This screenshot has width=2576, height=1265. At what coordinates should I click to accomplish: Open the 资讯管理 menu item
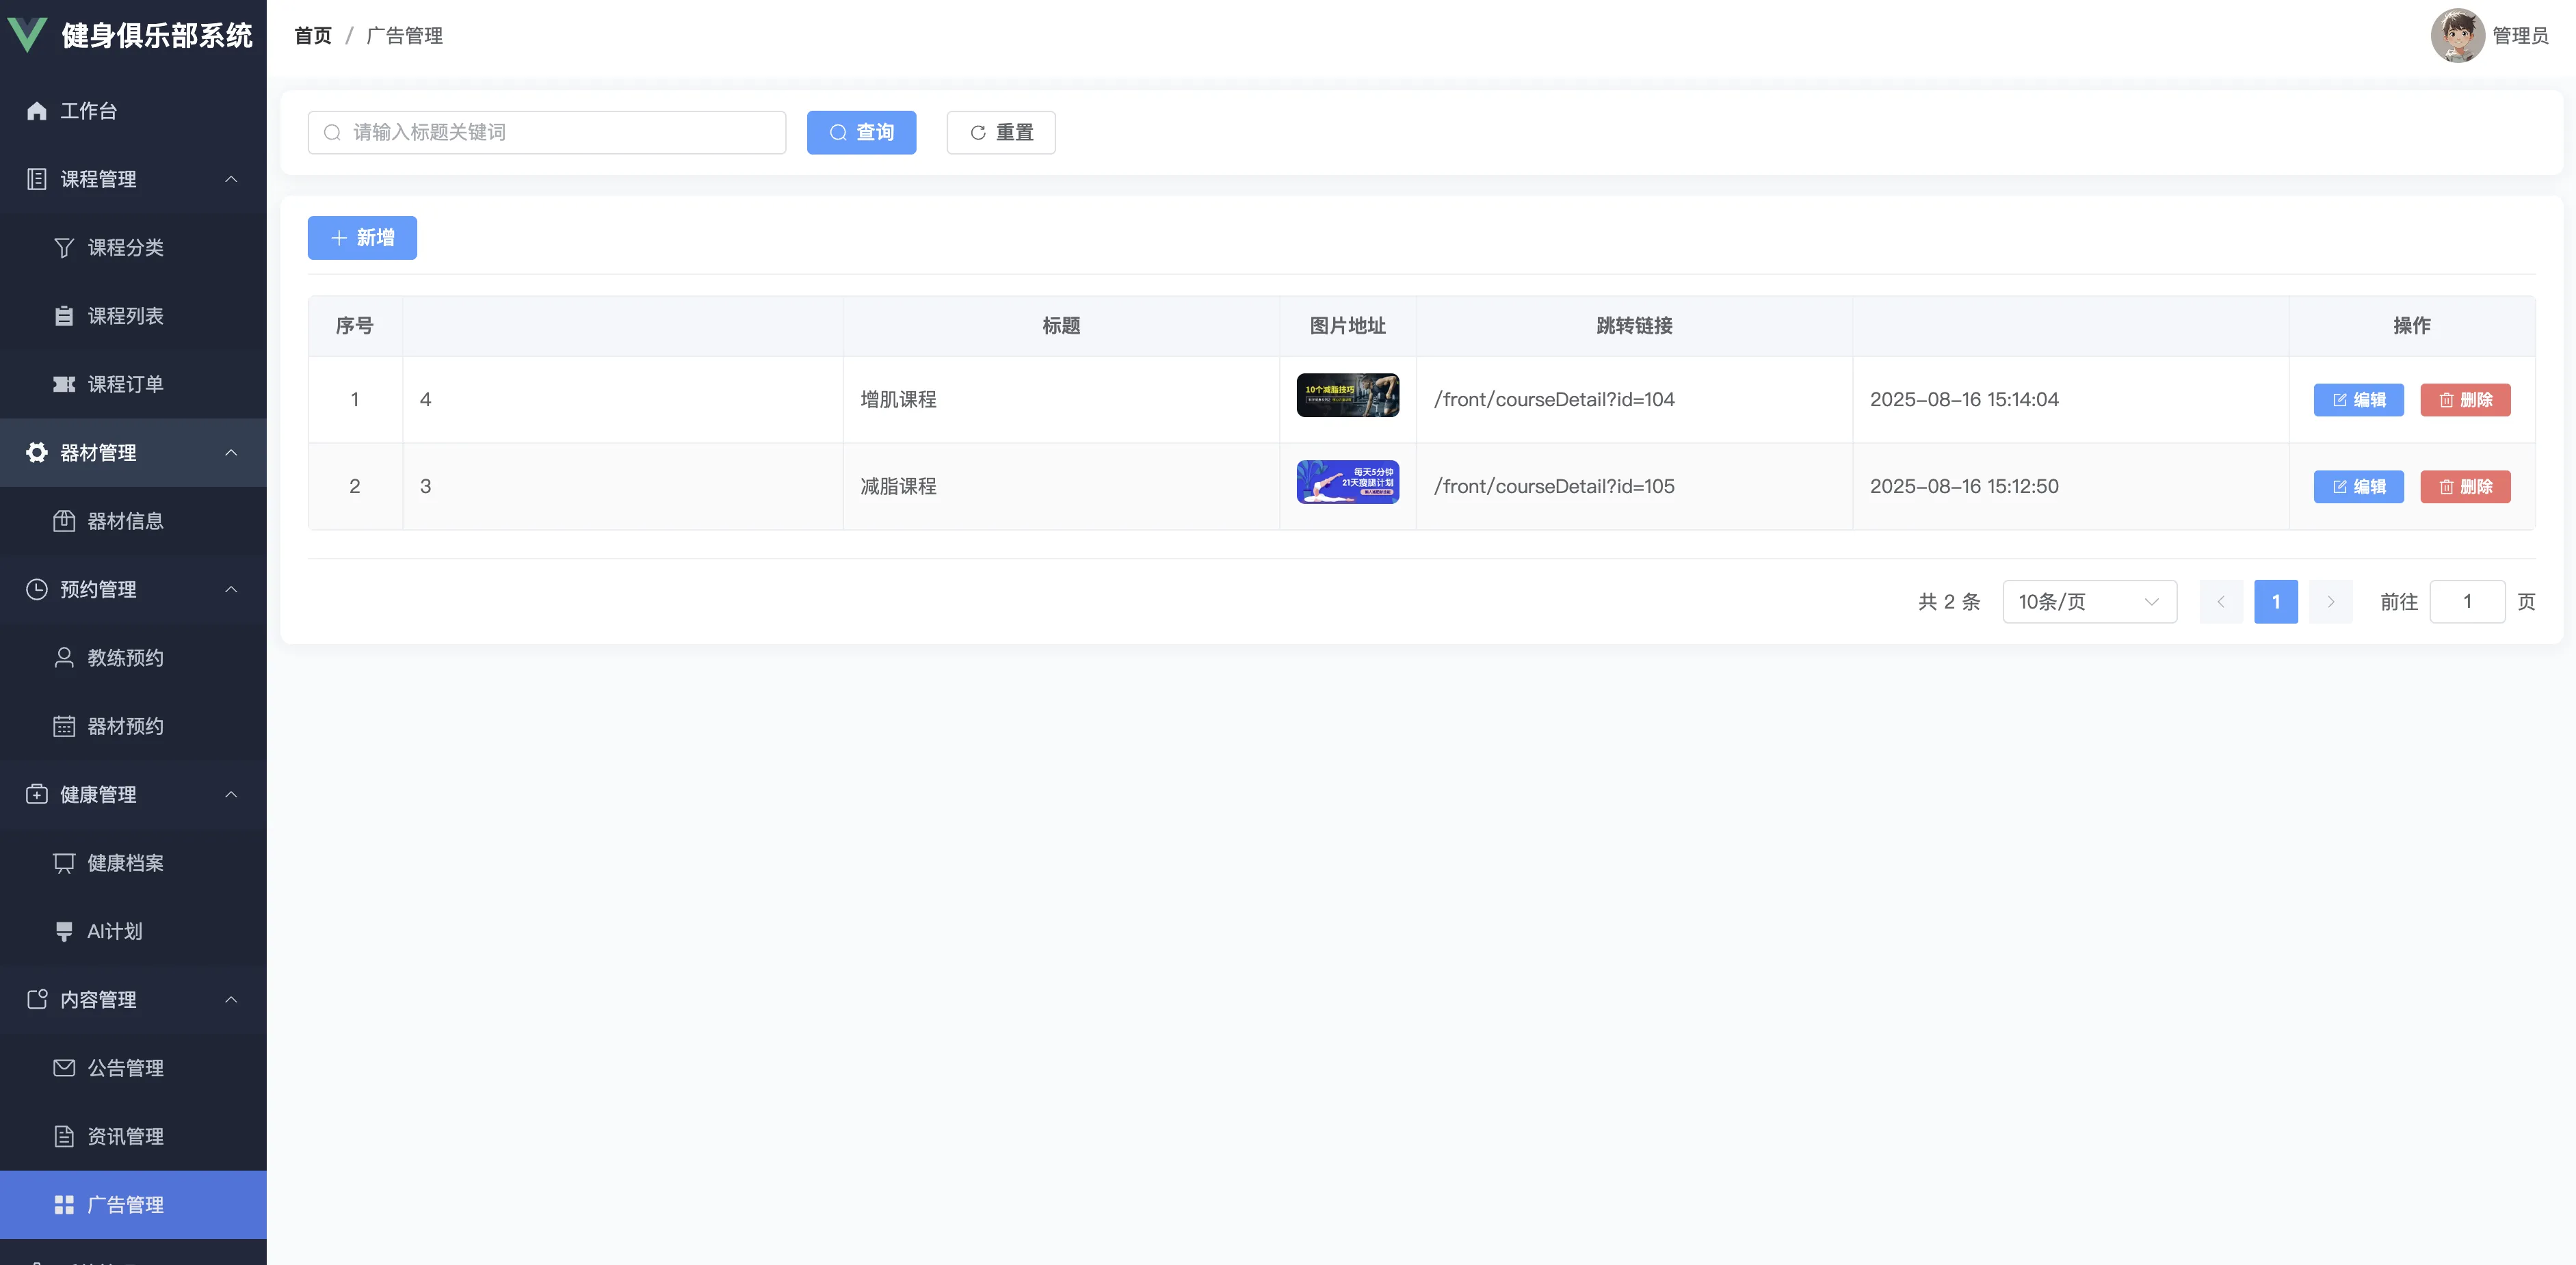pos(125,1137)
